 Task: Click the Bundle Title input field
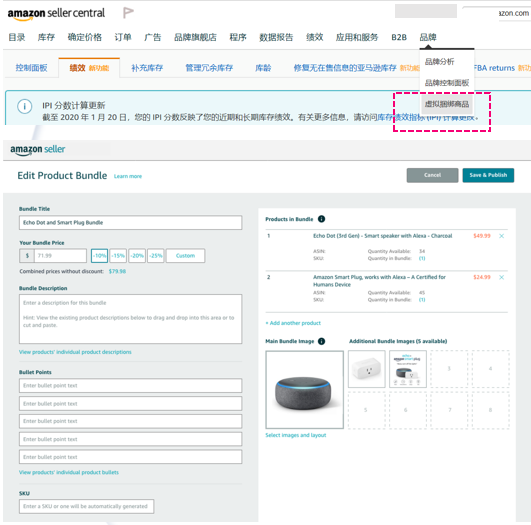click(130, 223)
